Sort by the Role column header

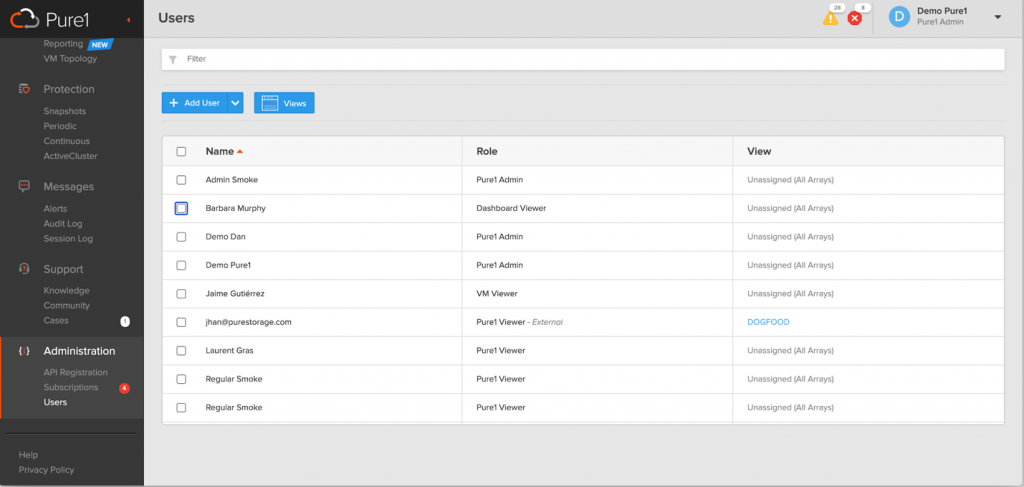coord(487,151)
